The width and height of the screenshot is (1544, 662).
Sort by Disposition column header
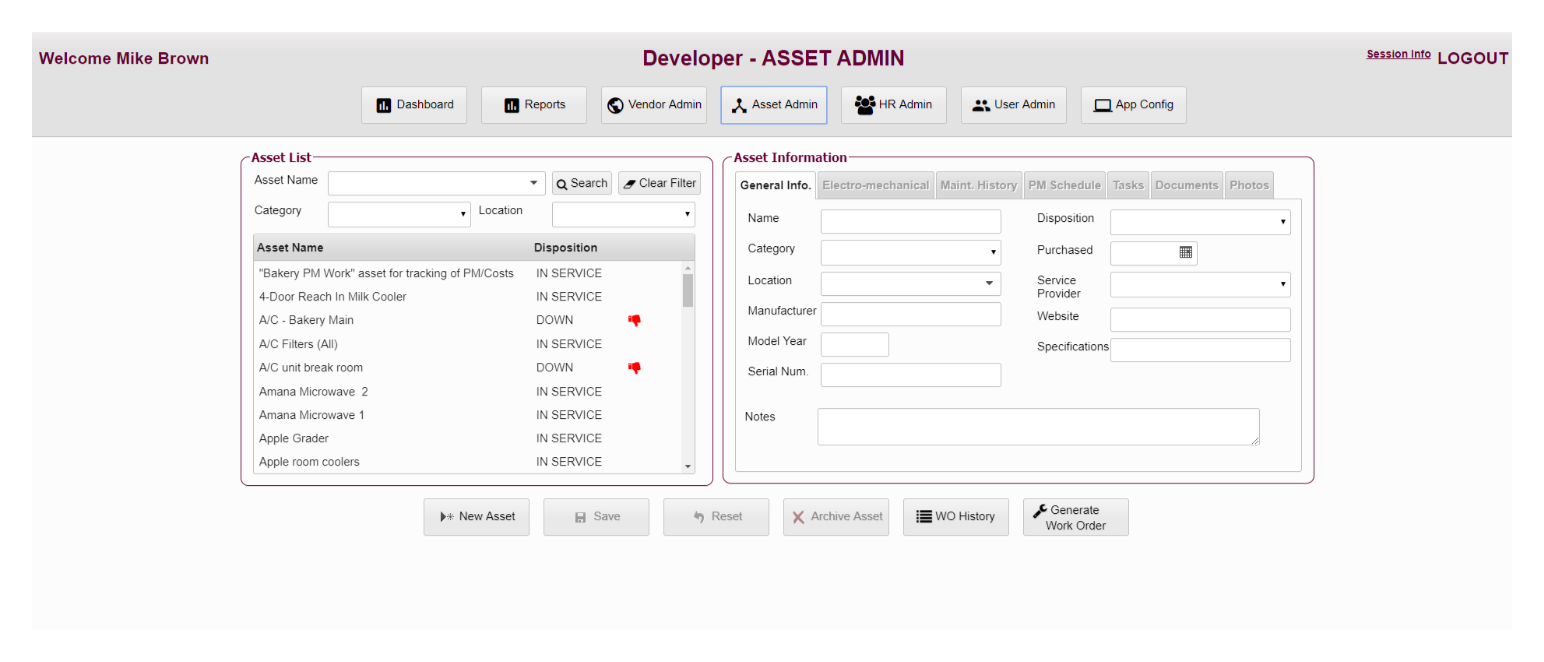click(x=566, y=248)
